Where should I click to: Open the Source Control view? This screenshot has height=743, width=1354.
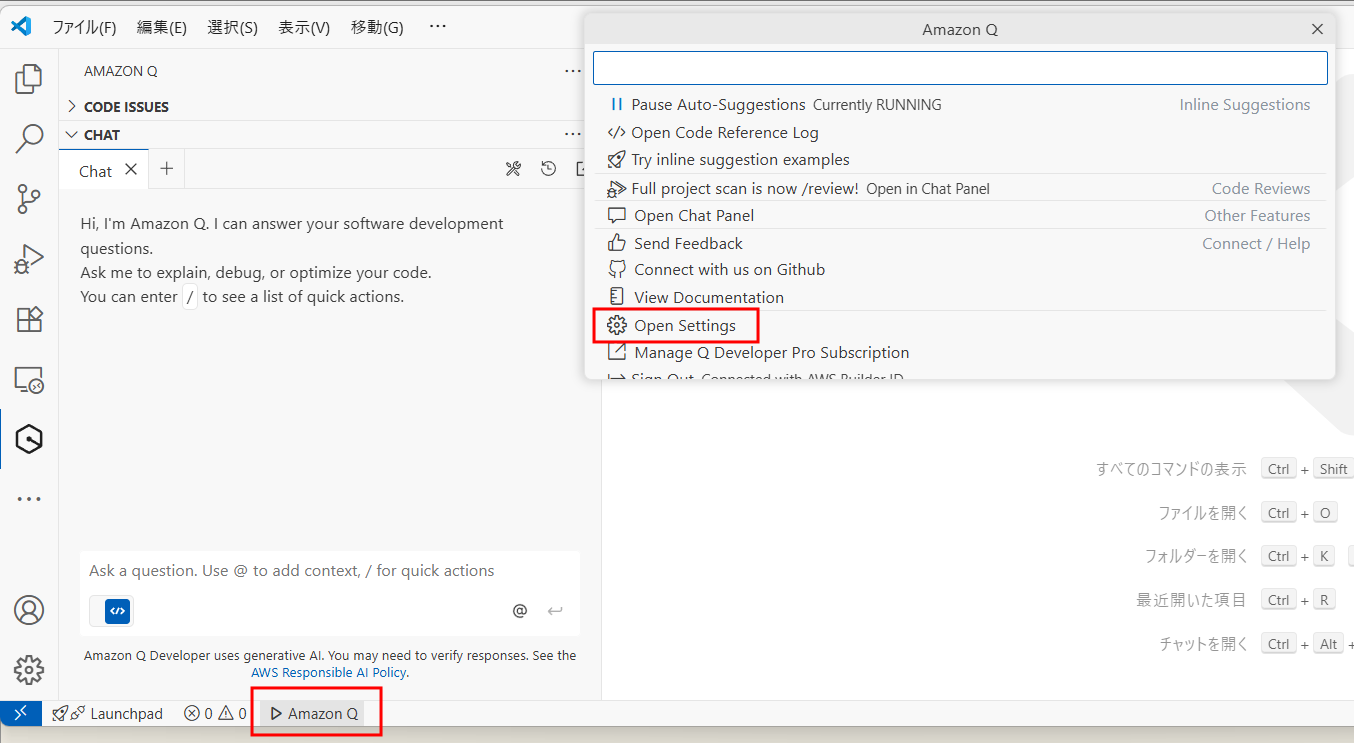point(29,199)
